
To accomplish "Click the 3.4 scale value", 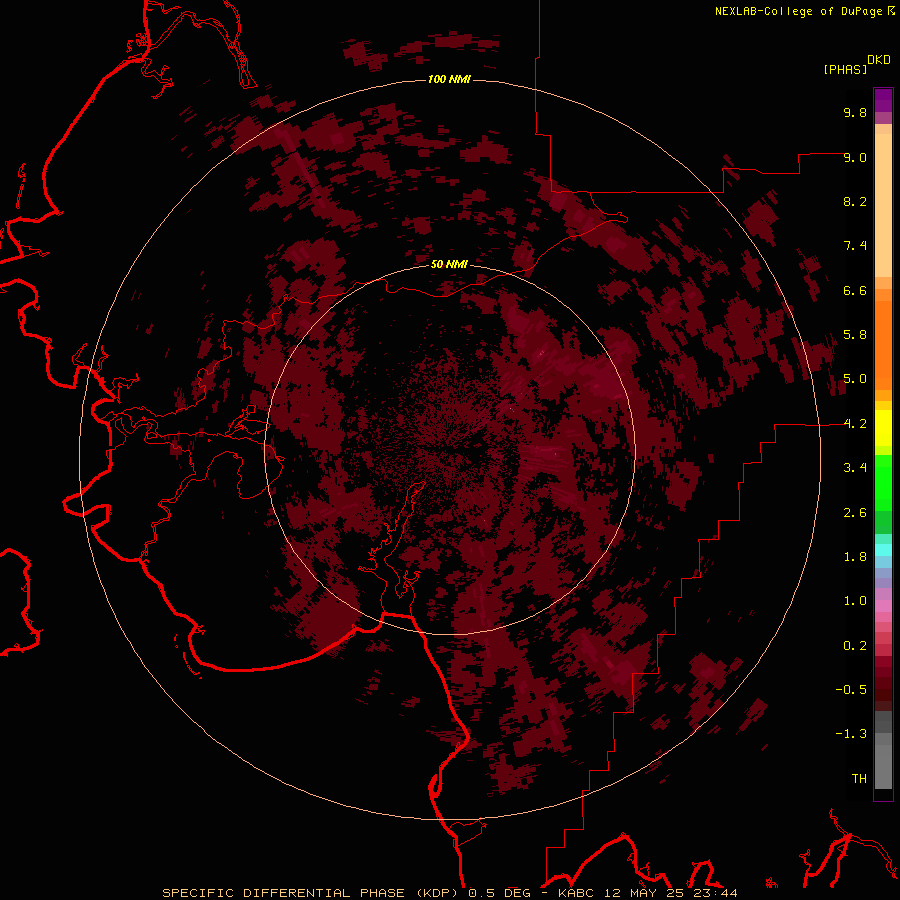I will 855,468.
